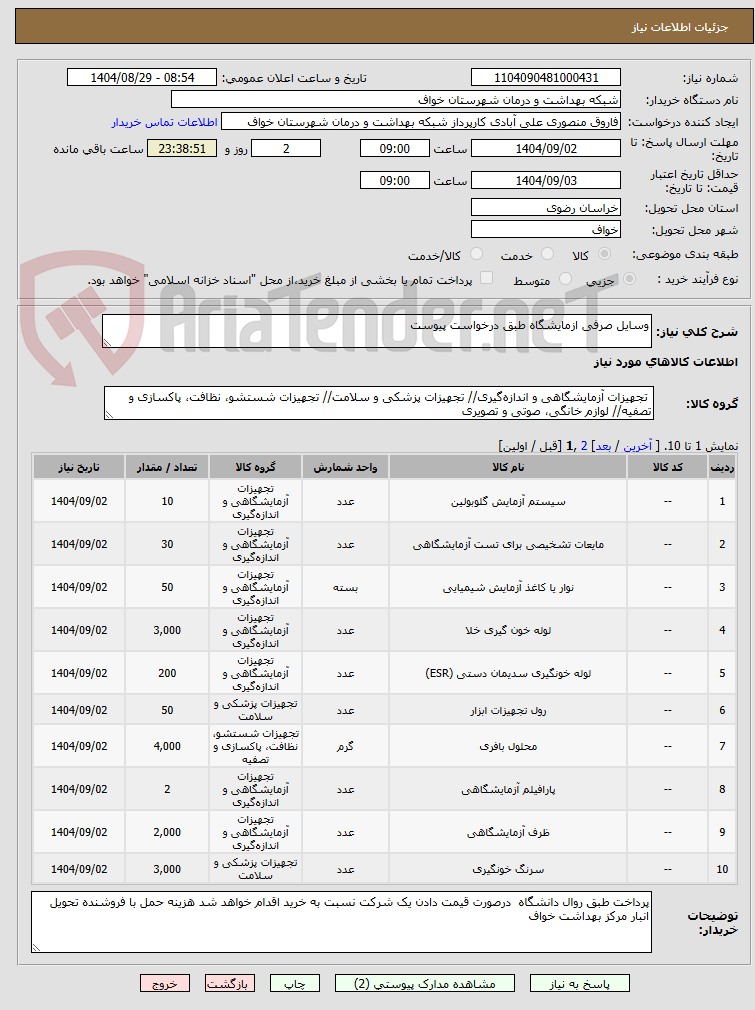Click the announcement date 1404/08/29 field
755x1010 pixels.
coord(142,77)
